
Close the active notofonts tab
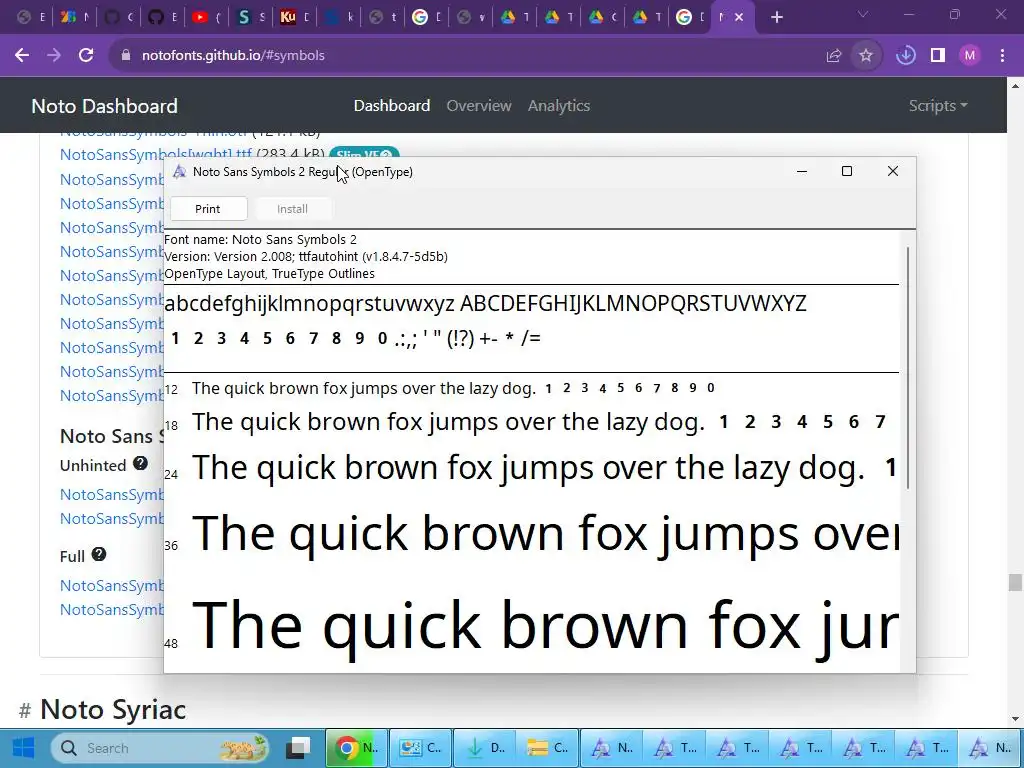point(739,18)
